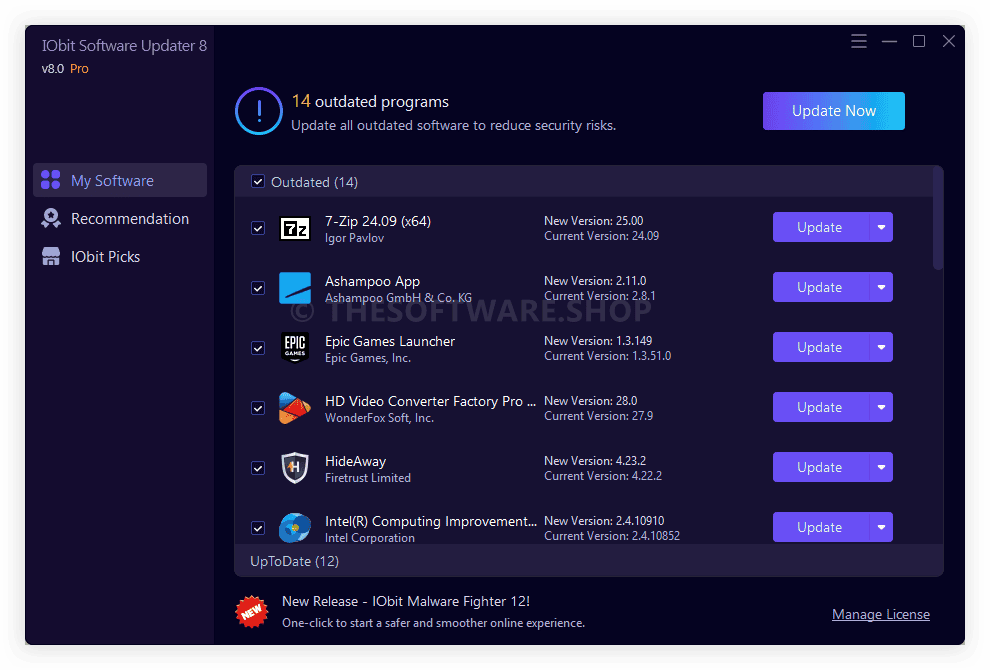
Task: Click 'Current Version: 2.4.10852' text
Action: point(612,535)
